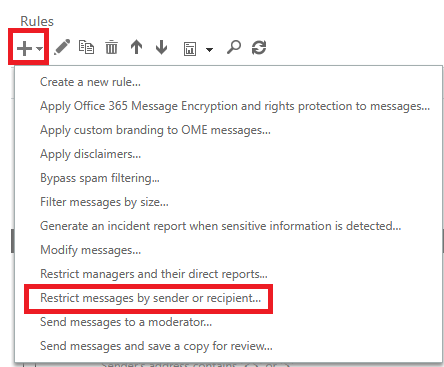The image size is (444, 367).
Task: Choose Send messages to a moderator...
Action: (126, 322)
